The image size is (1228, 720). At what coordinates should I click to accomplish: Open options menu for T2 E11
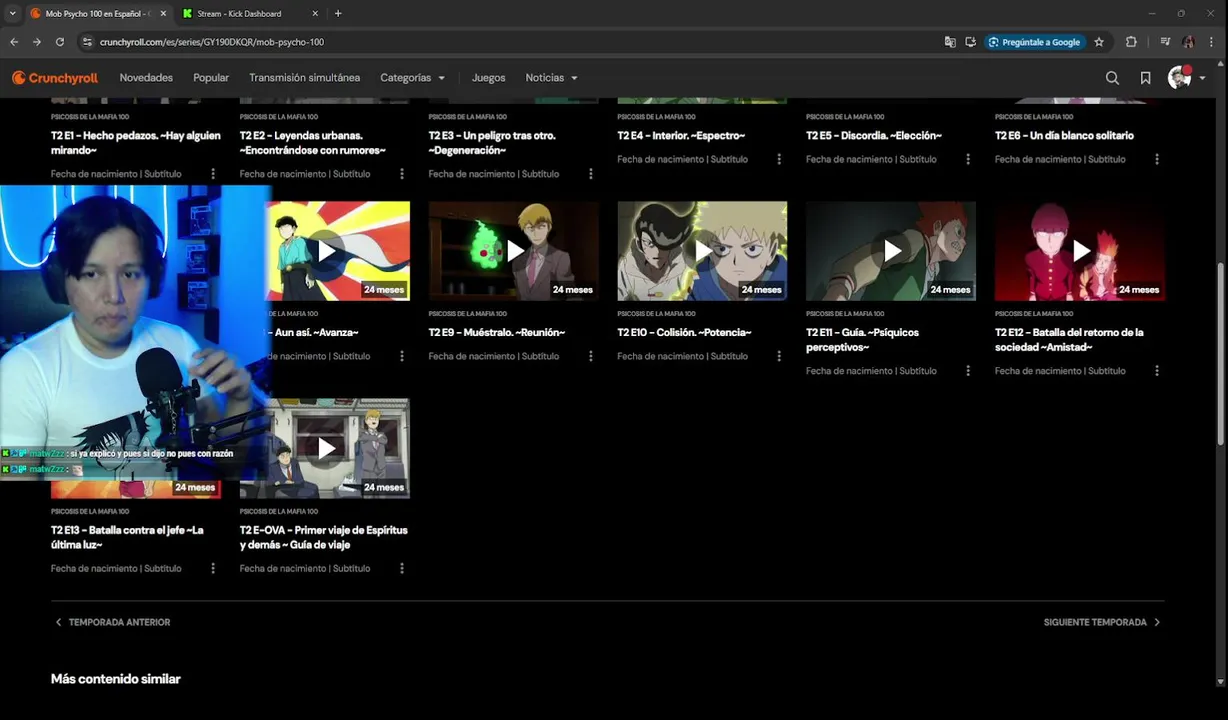(968, 371)
